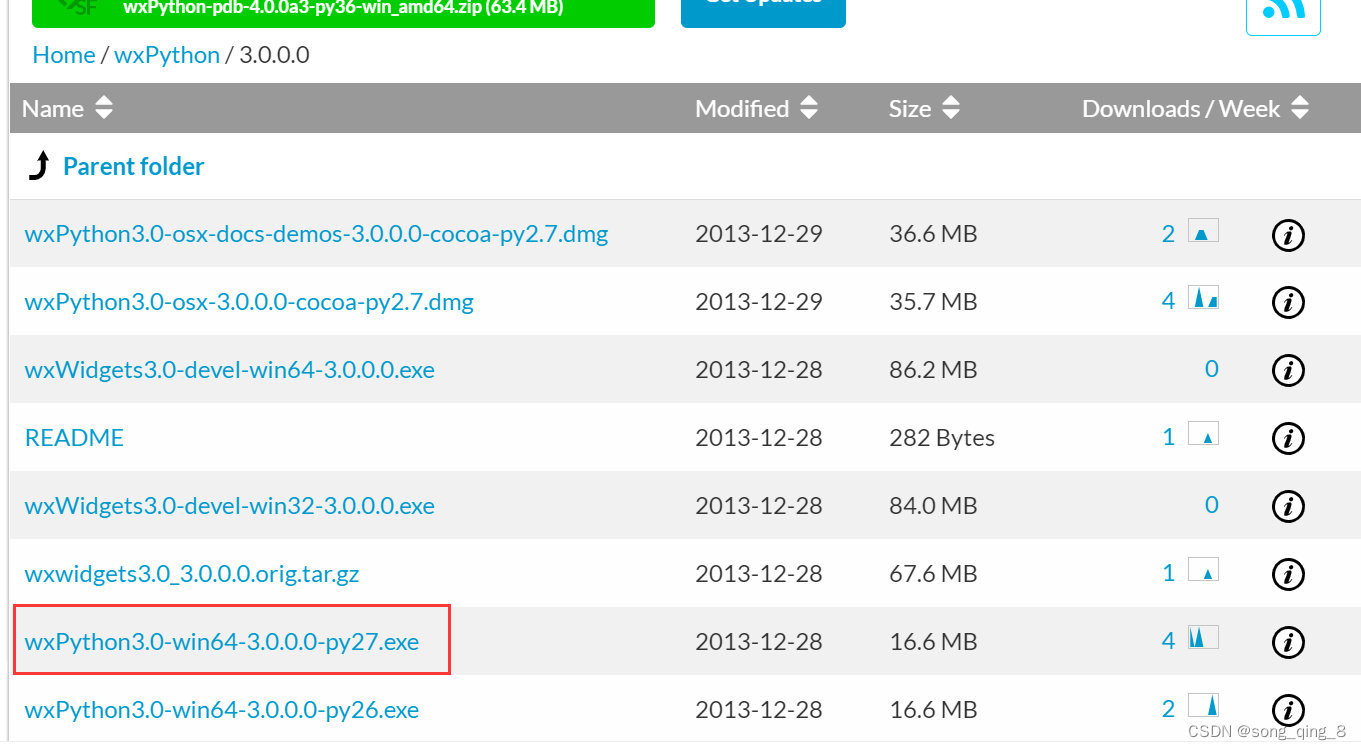
Task: Download wxPython3.0-osx-docs-demos-3.0.0.0-cocoa-py2.7.dmg
Action: coord(316,234)
